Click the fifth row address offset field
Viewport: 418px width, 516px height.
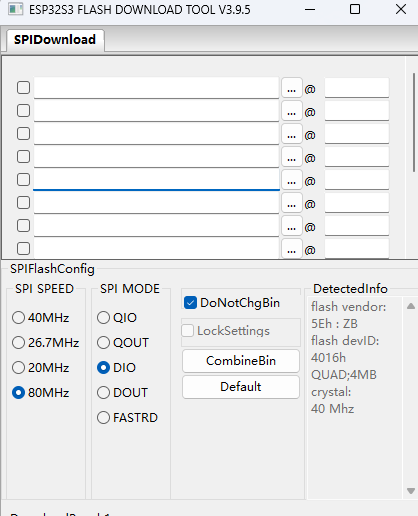[x=357, y=180]
